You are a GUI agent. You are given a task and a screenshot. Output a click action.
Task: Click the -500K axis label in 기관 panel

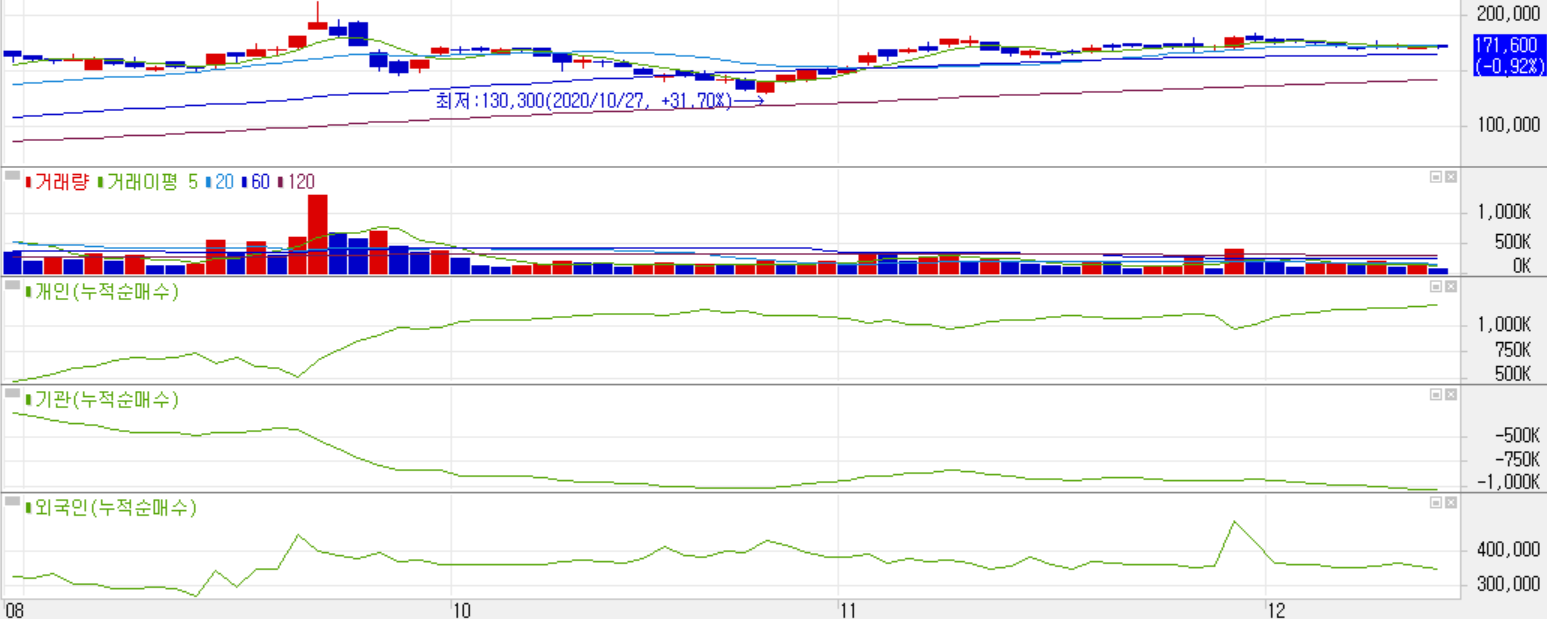tap(1515, 436)
